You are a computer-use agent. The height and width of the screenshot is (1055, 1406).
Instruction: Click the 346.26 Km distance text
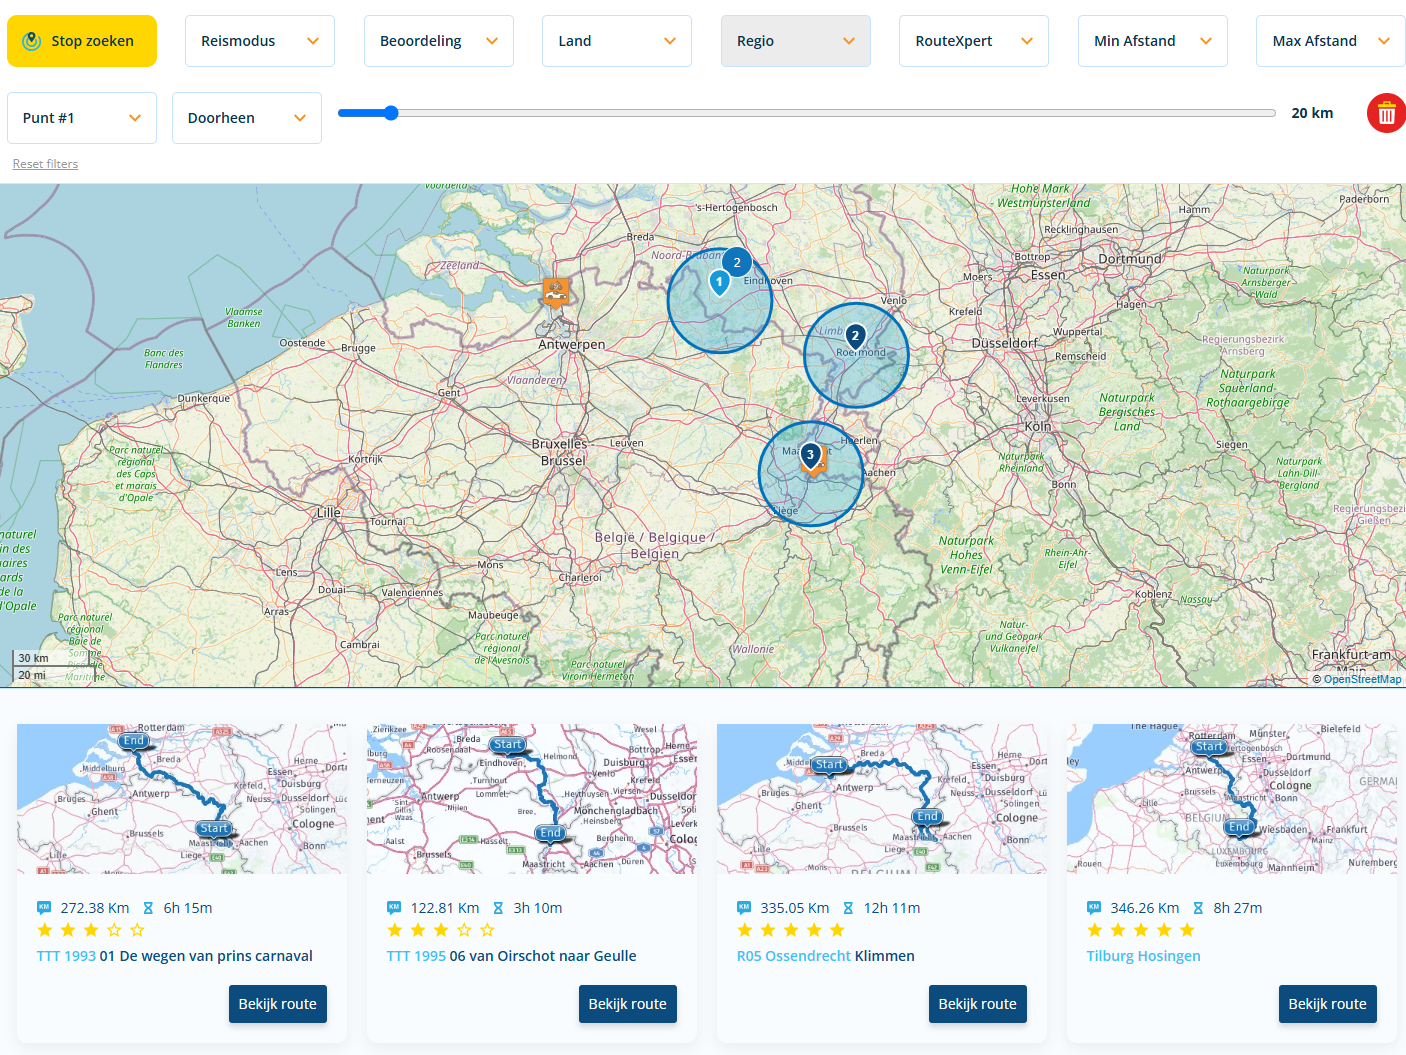click(1145, 908)
